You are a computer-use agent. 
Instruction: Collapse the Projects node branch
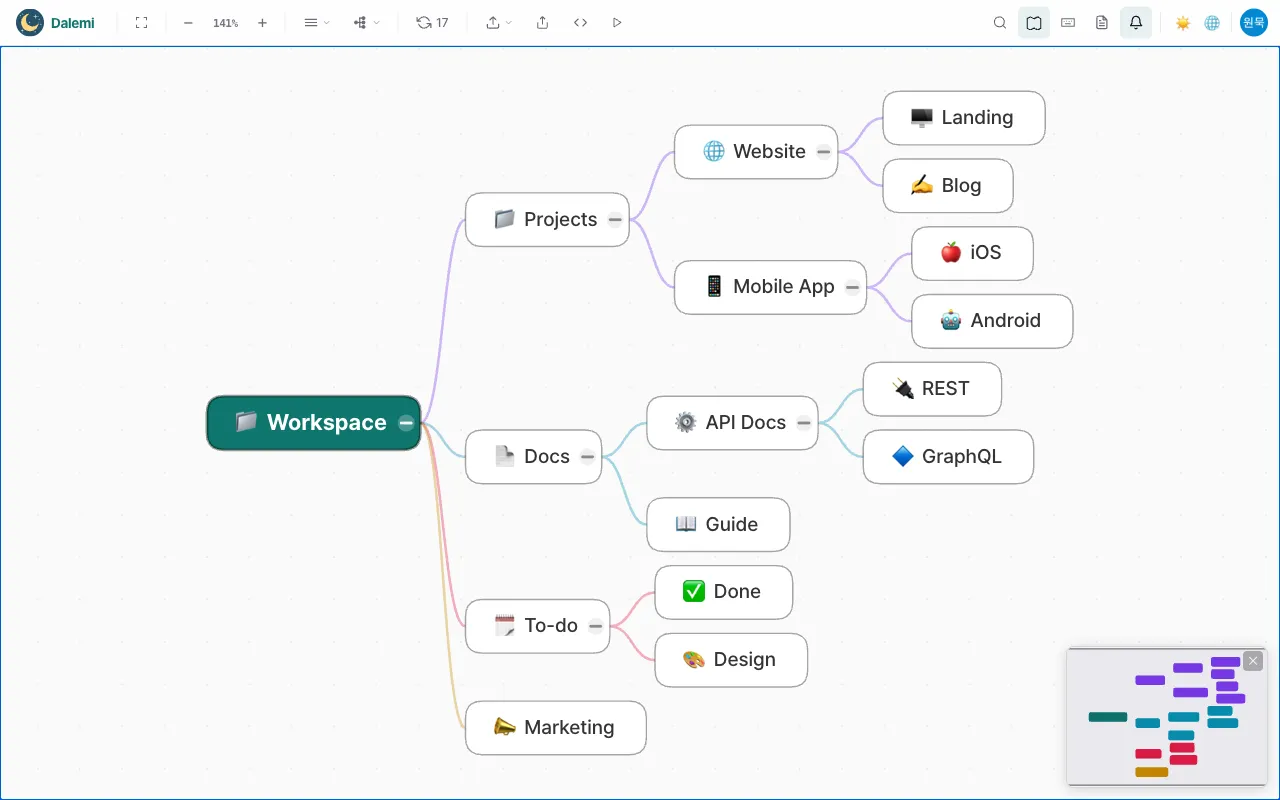[615, 220]
